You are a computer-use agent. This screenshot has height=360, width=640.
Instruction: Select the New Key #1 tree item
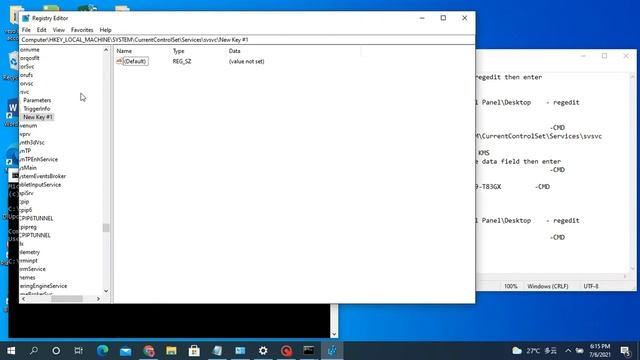(x=38, y=117)
